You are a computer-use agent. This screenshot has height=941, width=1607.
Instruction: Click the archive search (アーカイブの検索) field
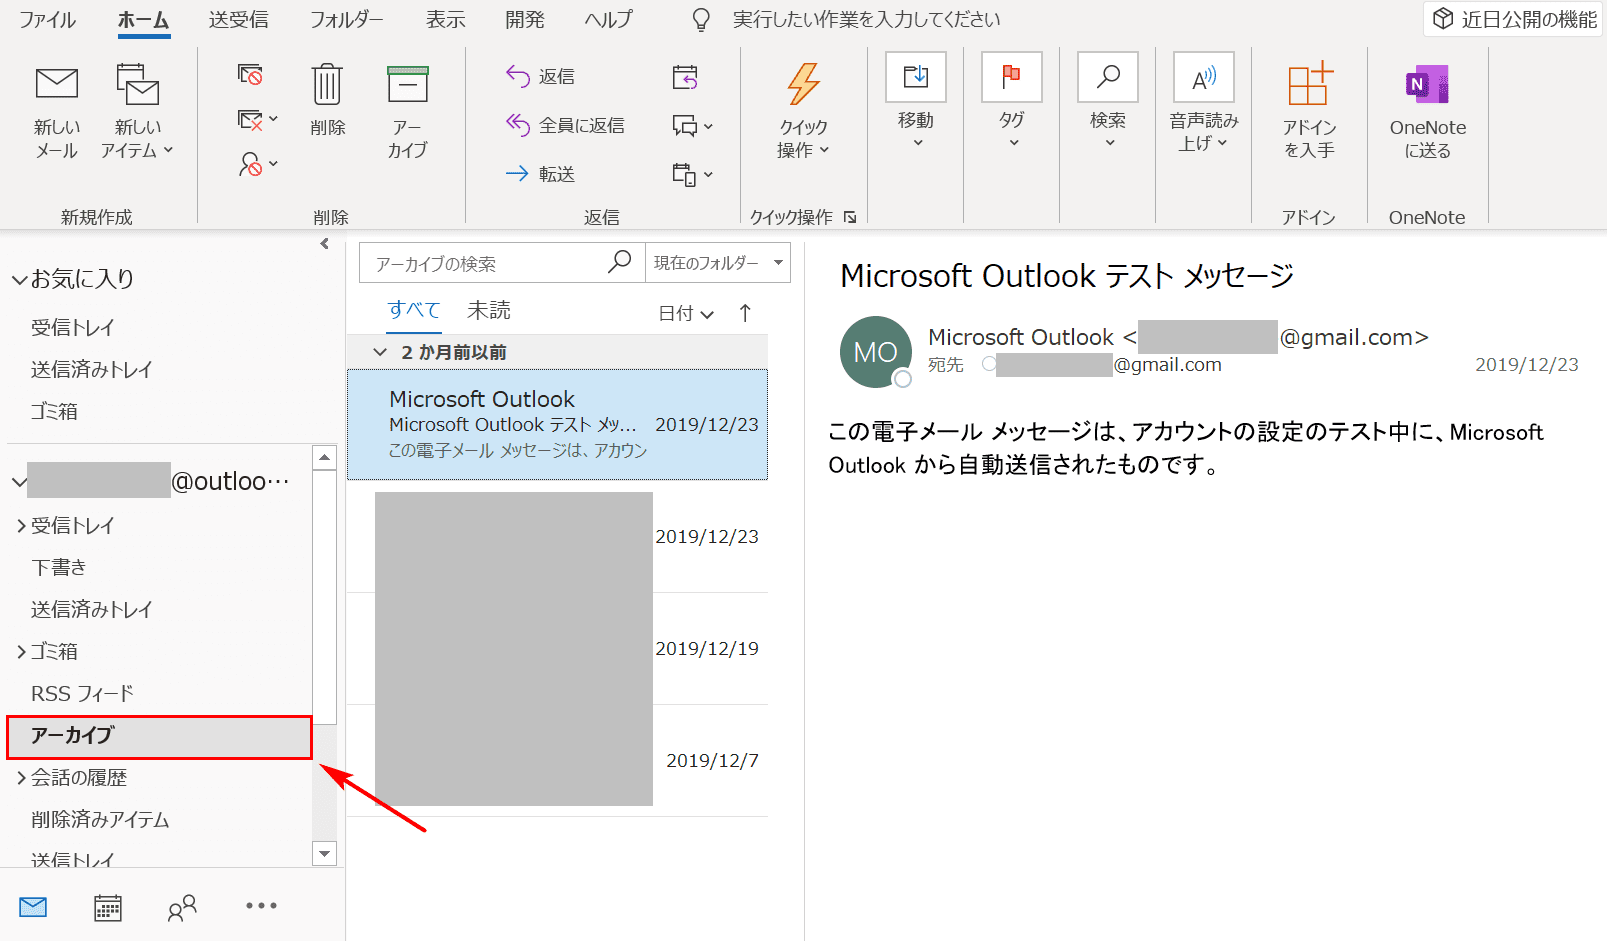tap(485, 264)
